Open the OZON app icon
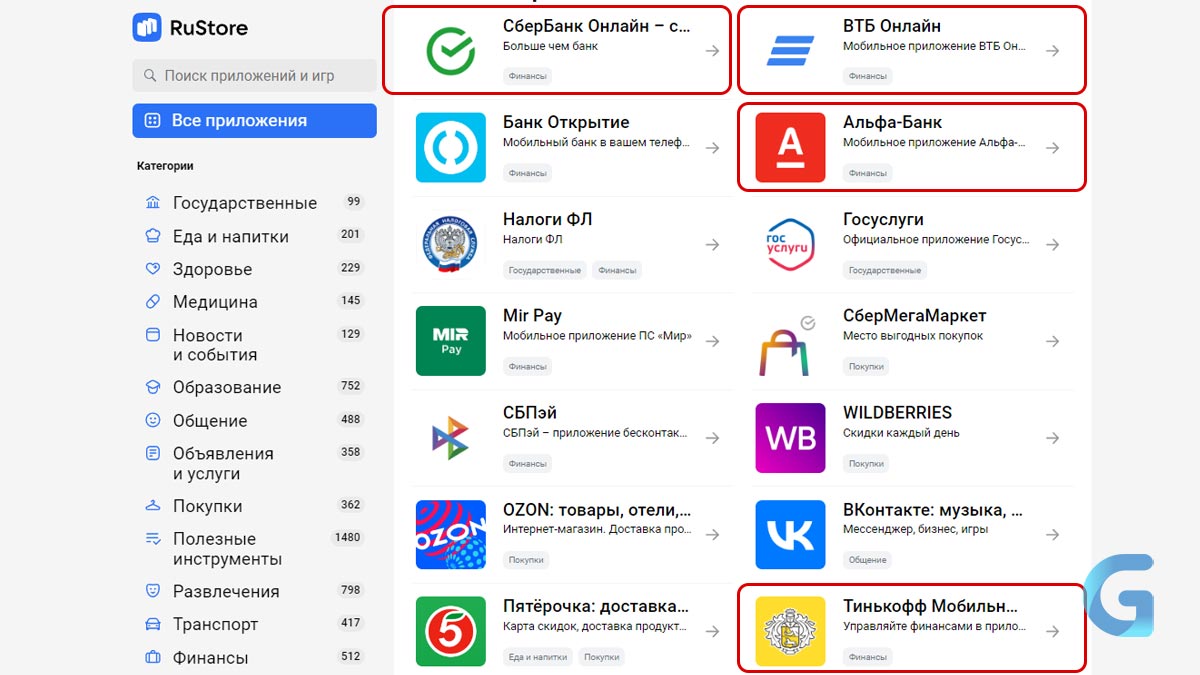The width and height of the screenshot is (1200, 675). pyautogui.click(x=451, y=535)
